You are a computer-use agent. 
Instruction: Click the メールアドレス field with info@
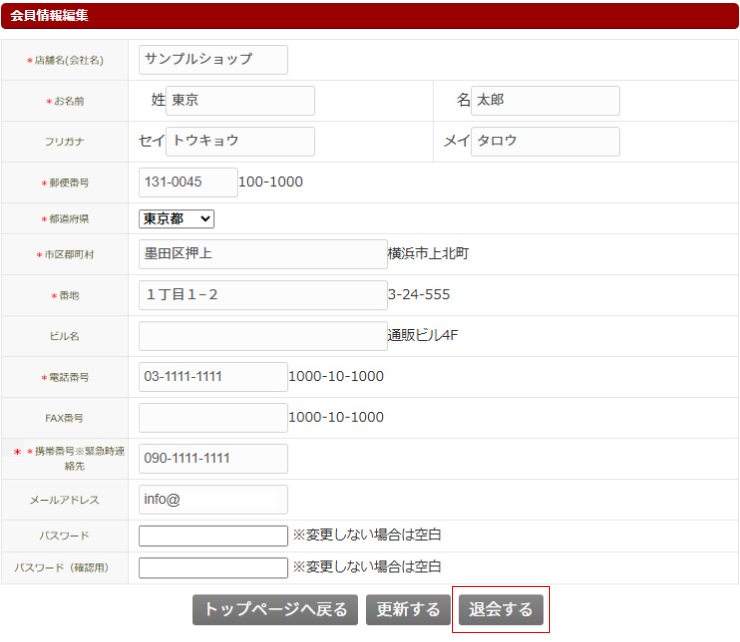coord(213,499)
